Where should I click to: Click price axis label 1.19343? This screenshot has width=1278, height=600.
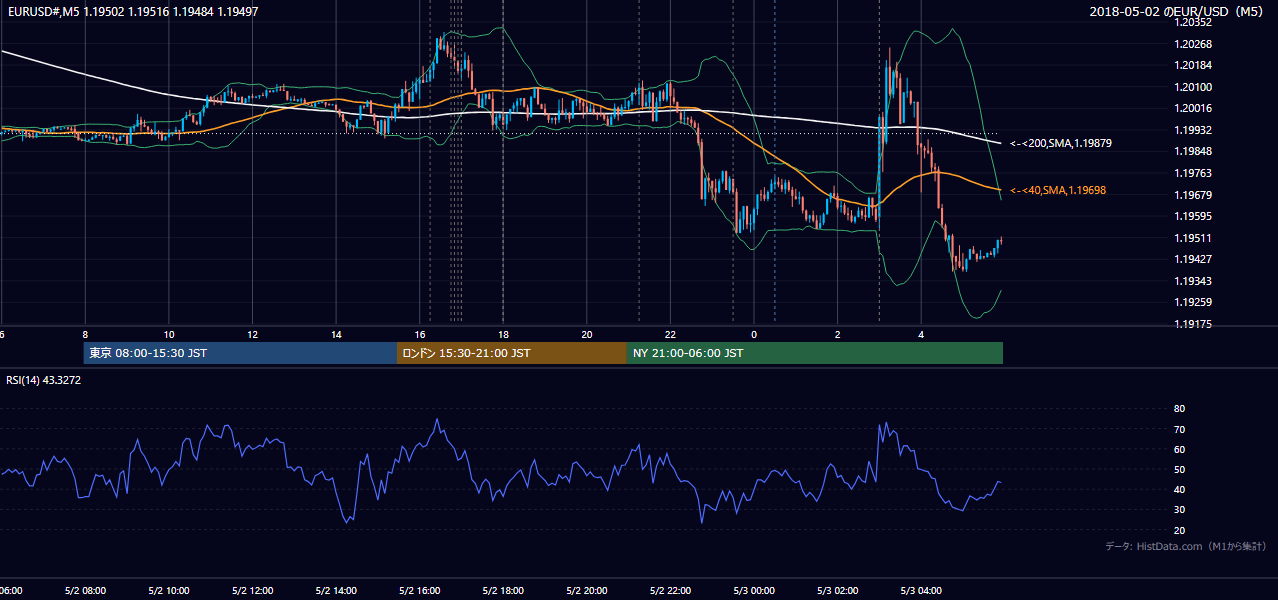coord(1194,281)
